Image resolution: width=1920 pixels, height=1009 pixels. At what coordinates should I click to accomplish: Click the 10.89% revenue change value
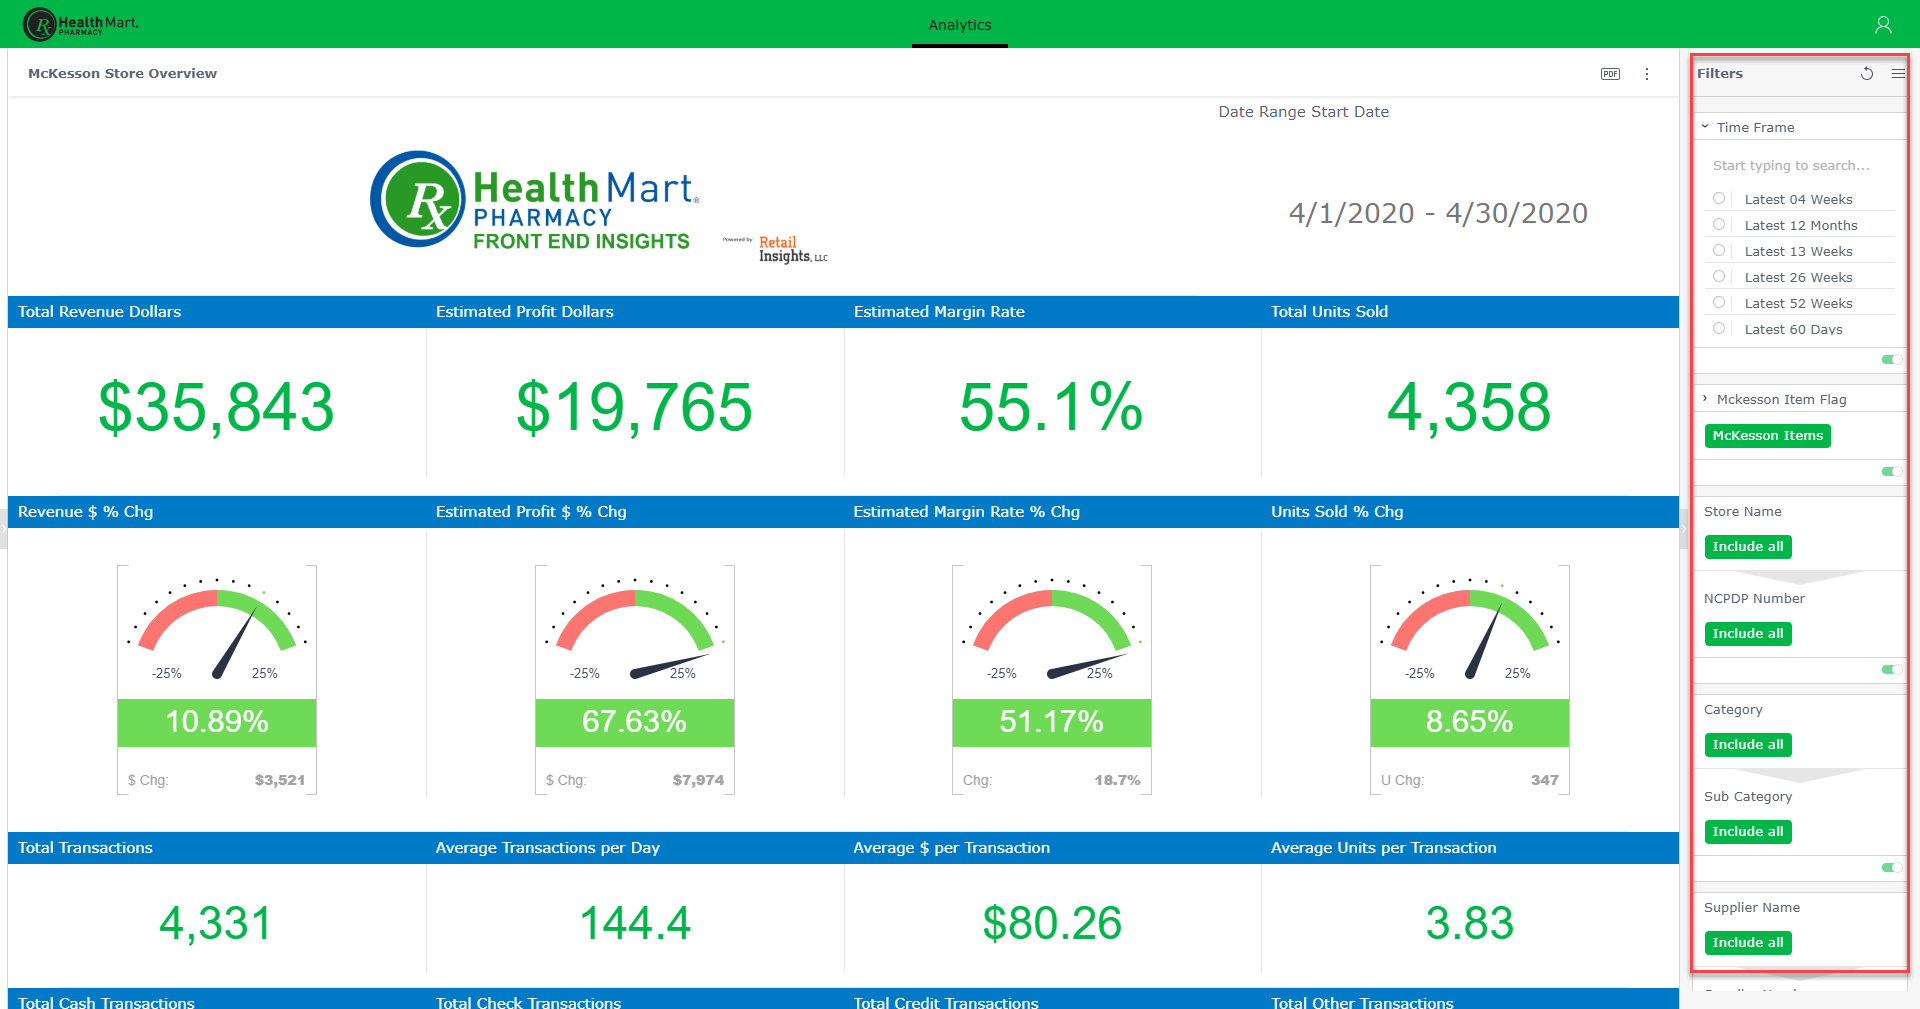217,722
